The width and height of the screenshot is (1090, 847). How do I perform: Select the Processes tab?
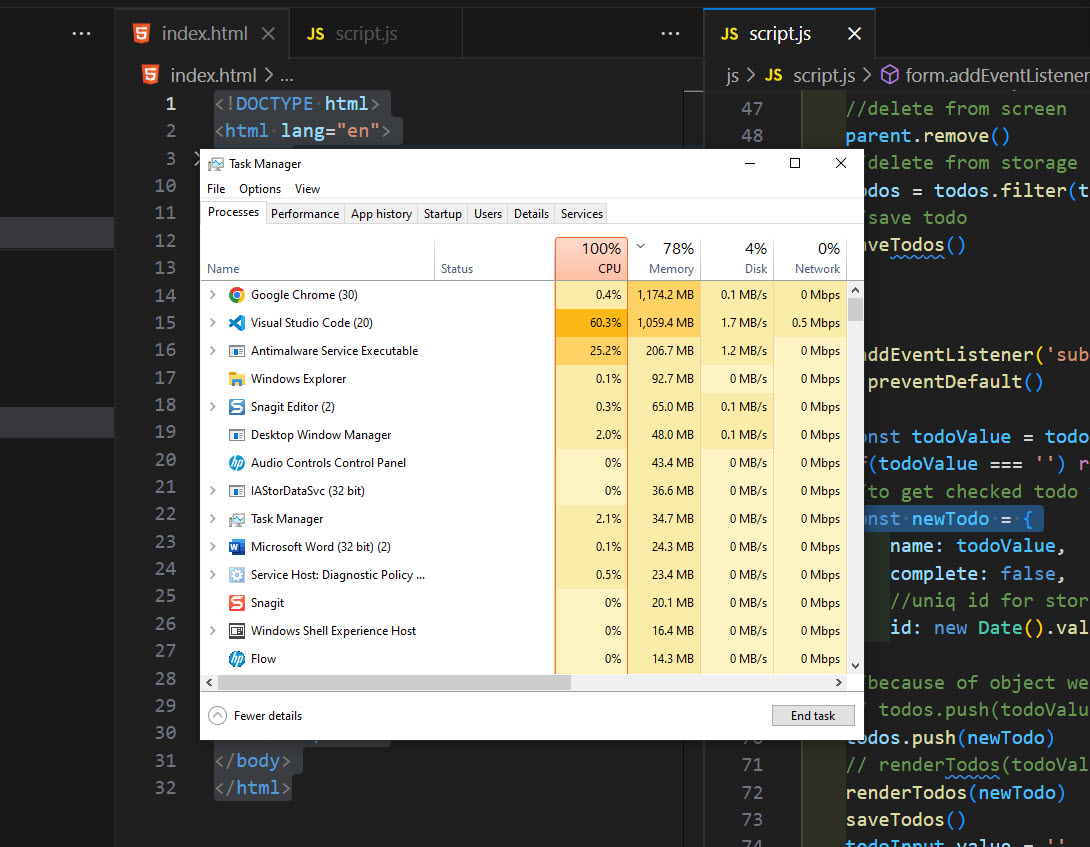pos(234,212)
